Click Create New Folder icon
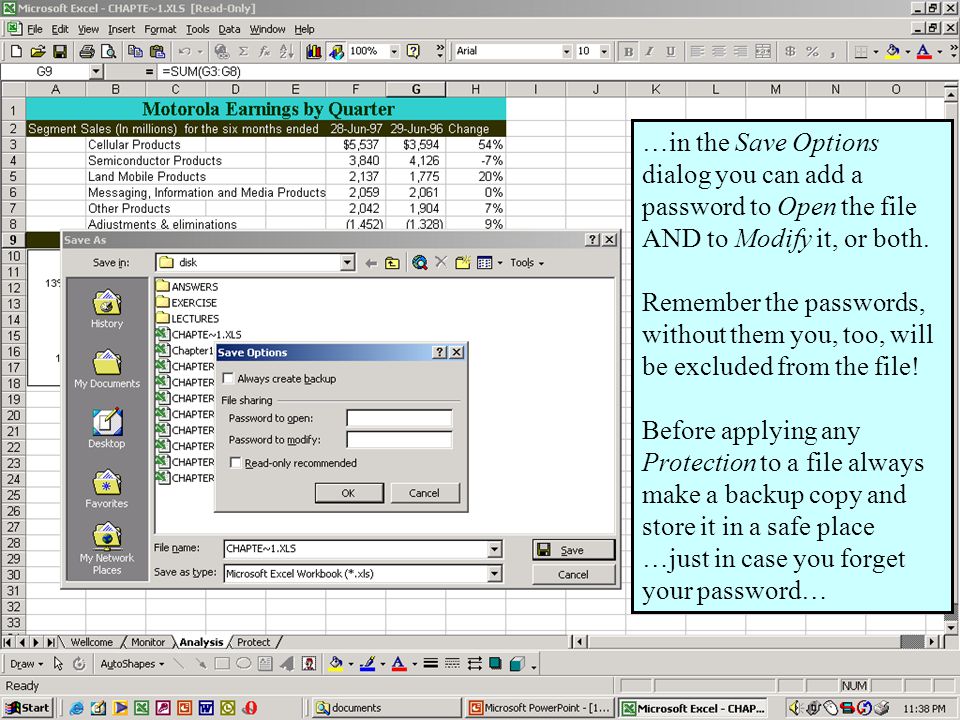This screenshot has height=720, width=960. pos(463,263)
